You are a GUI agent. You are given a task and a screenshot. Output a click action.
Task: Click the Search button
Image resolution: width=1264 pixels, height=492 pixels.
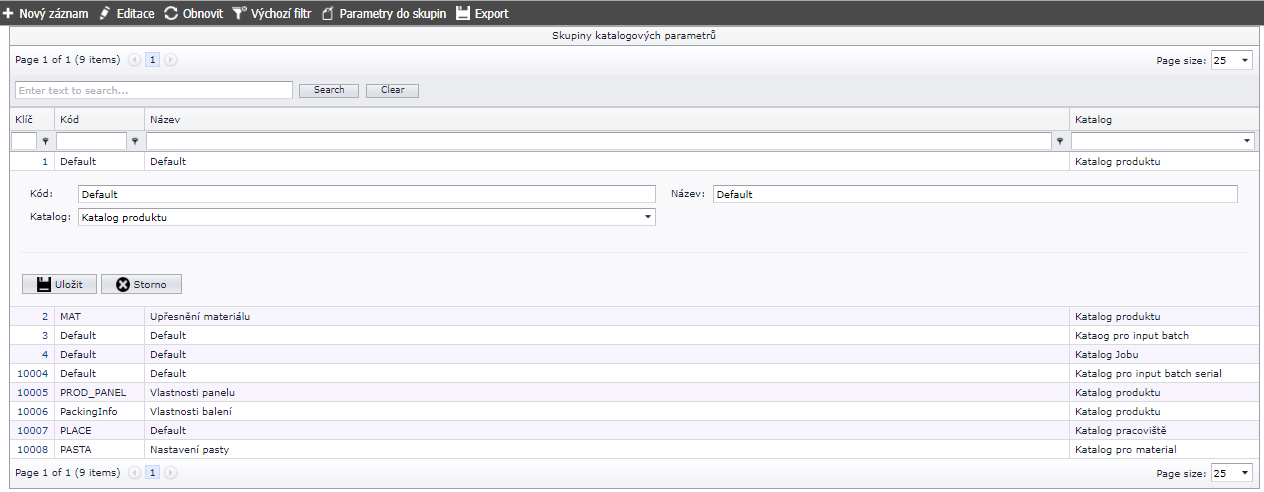point(329,90)
